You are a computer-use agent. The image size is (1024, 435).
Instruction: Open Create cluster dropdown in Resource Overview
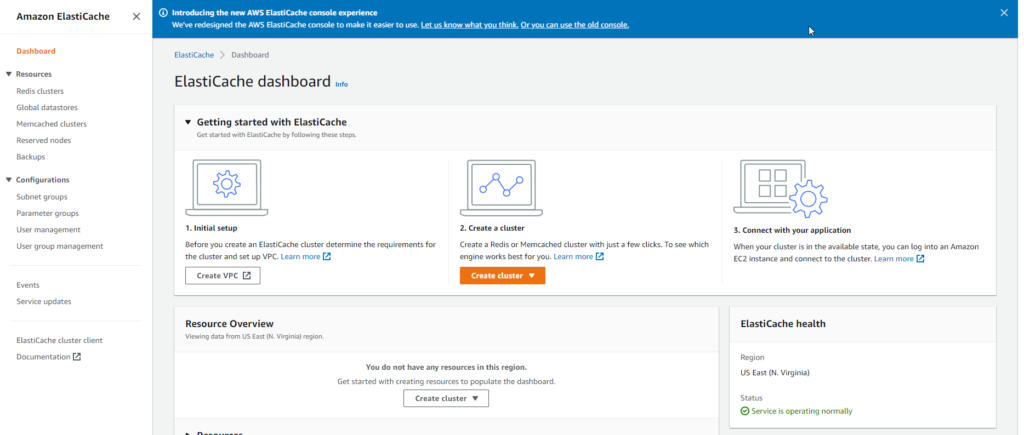click(446, 398)
